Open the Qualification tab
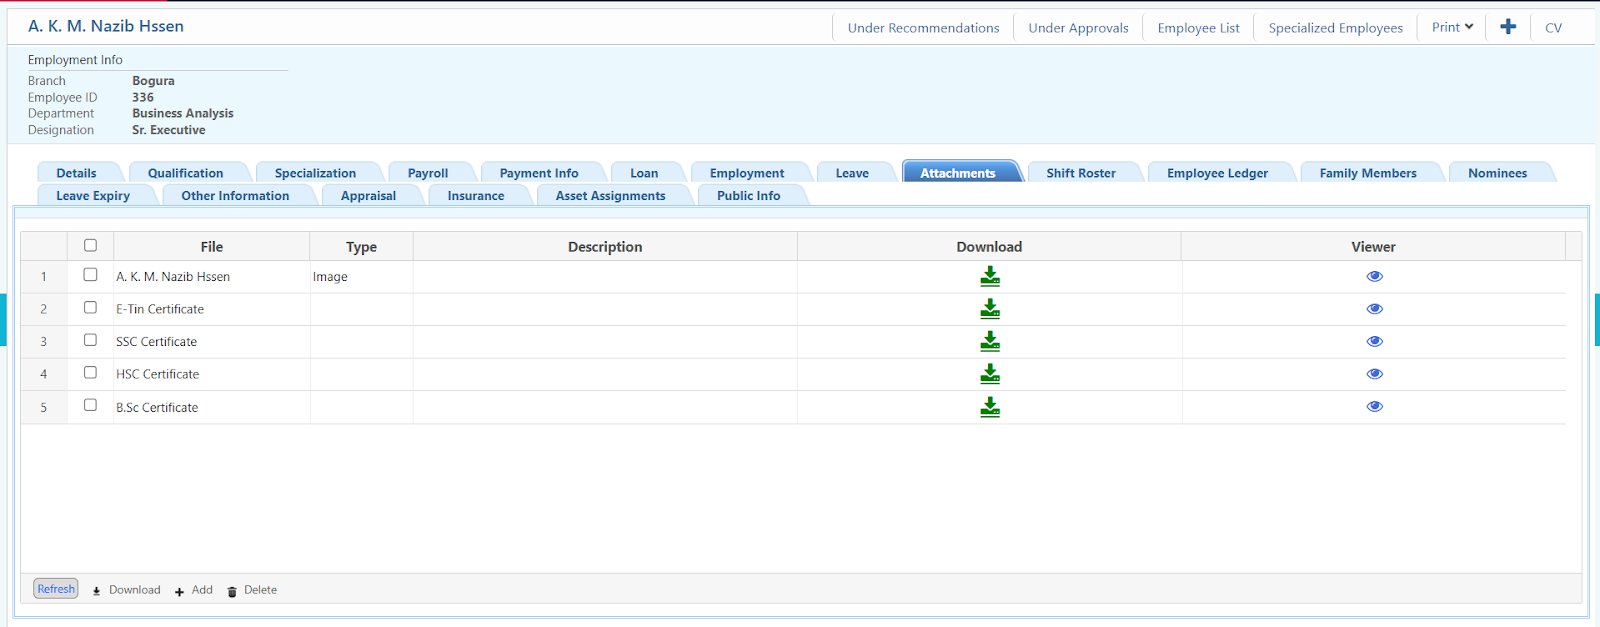This screenshot has width=1600, height=627. (x=186, y=173)
